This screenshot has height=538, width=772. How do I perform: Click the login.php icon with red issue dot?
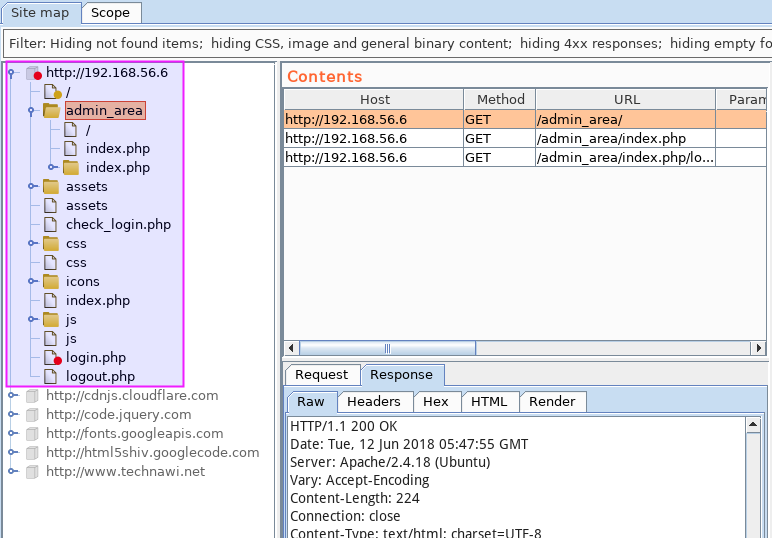52,358
